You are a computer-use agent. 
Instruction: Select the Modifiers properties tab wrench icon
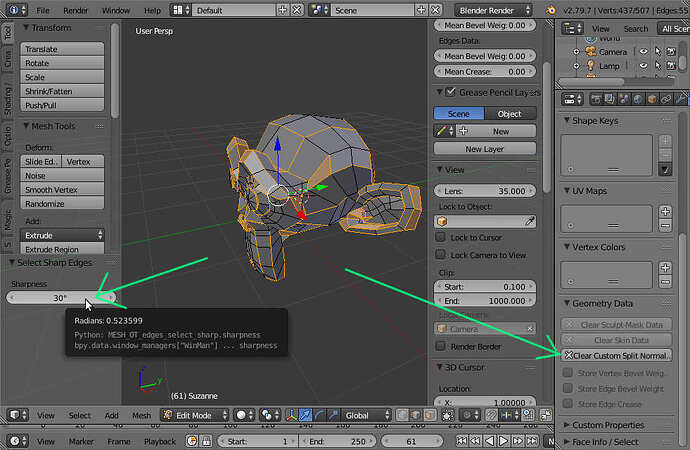680,99
